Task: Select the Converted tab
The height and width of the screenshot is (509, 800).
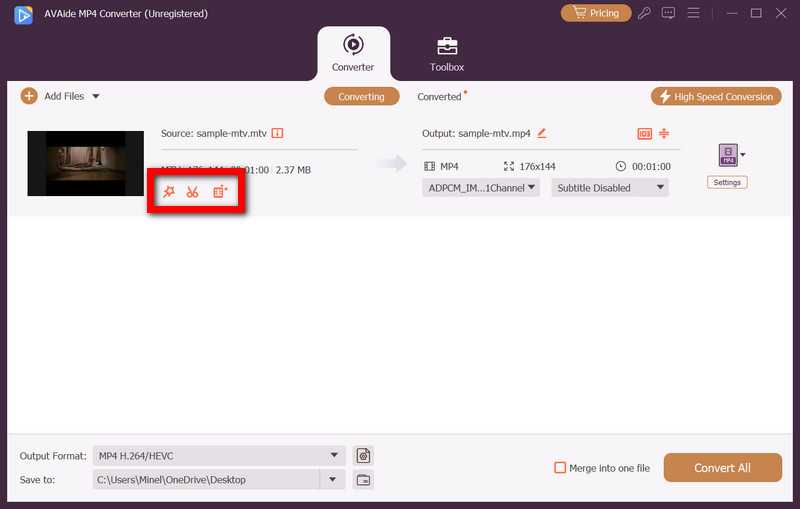Action: click(x=440, y=97)
